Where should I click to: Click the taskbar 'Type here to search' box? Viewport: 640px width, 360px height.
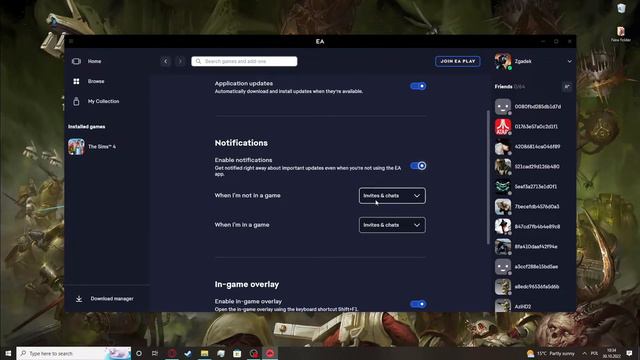74,353
